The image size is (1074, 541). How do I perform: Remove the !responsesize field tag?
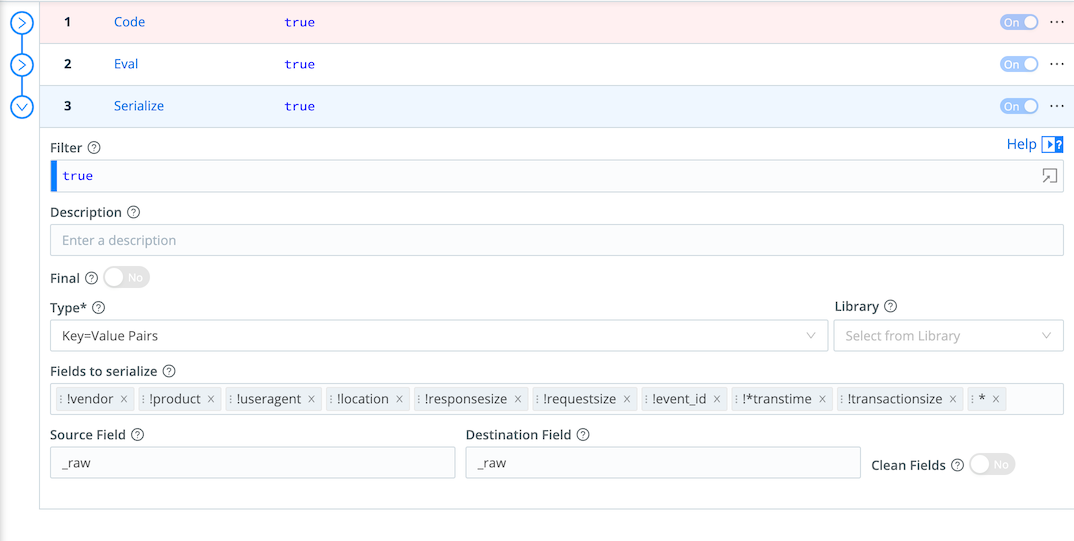518,399
